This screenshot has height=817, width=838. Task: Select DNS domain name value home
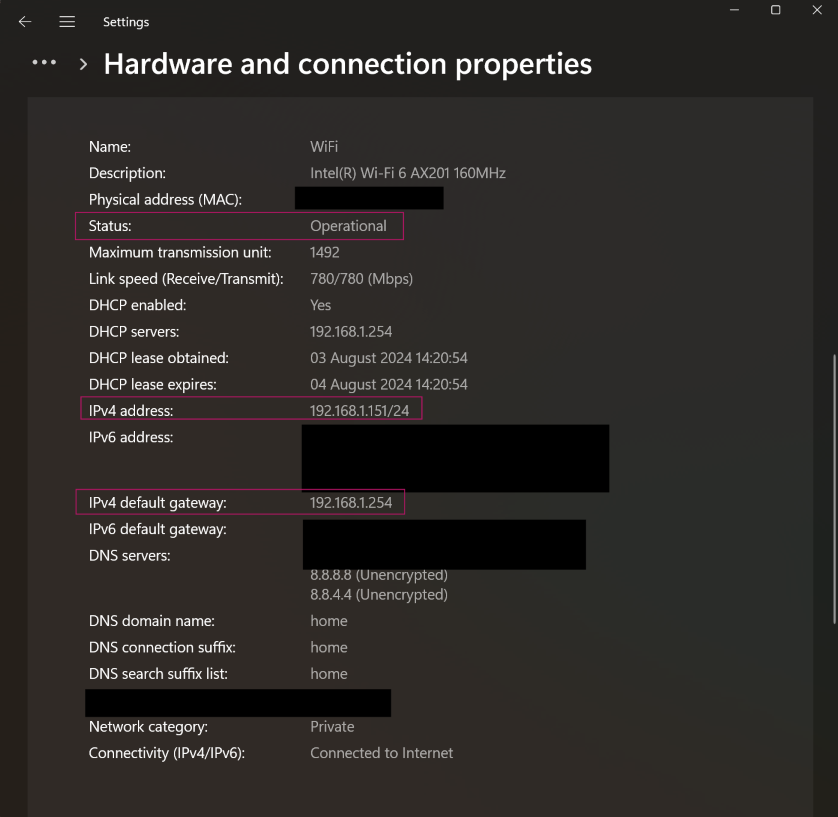[x=329, y=621]
